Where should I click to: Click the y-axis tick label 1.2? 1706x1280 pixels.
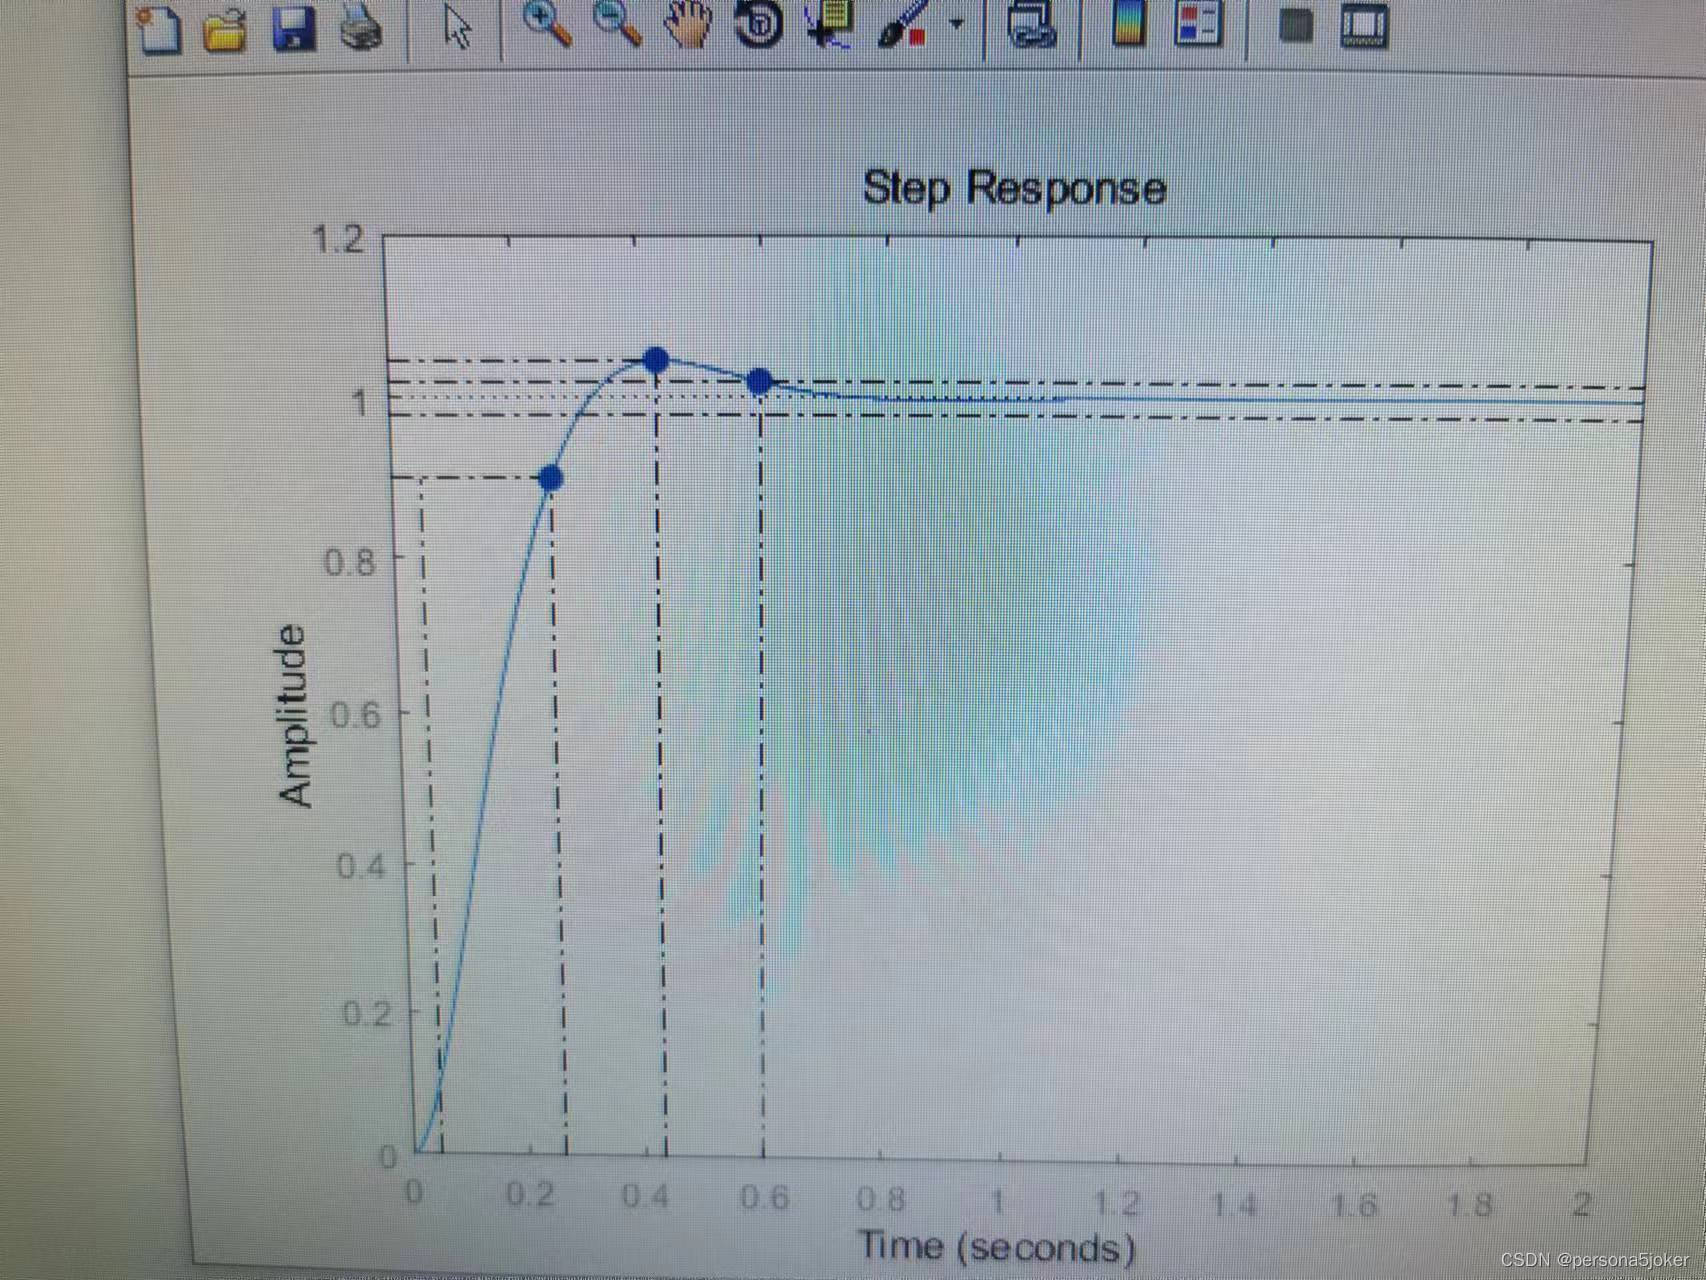point(339,240)
